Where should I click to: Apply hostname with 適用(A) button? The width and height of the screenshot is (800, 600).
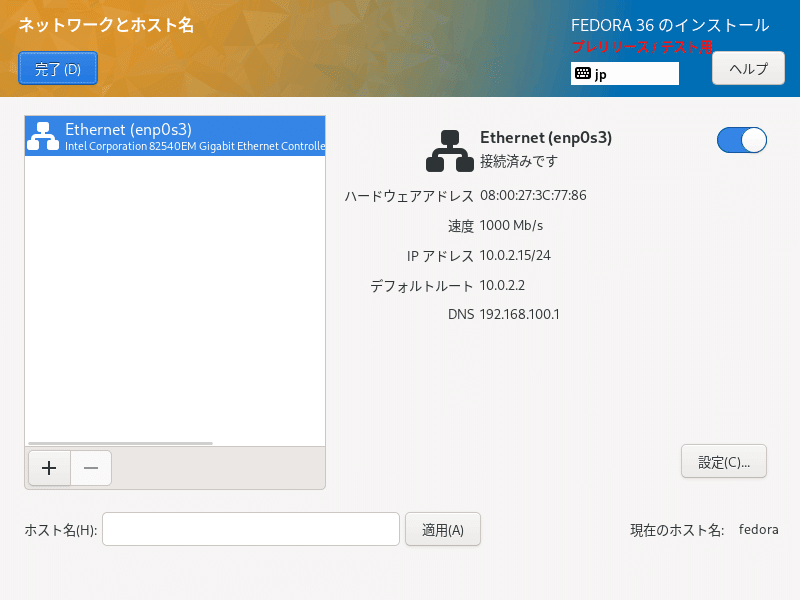click(443, 530)
